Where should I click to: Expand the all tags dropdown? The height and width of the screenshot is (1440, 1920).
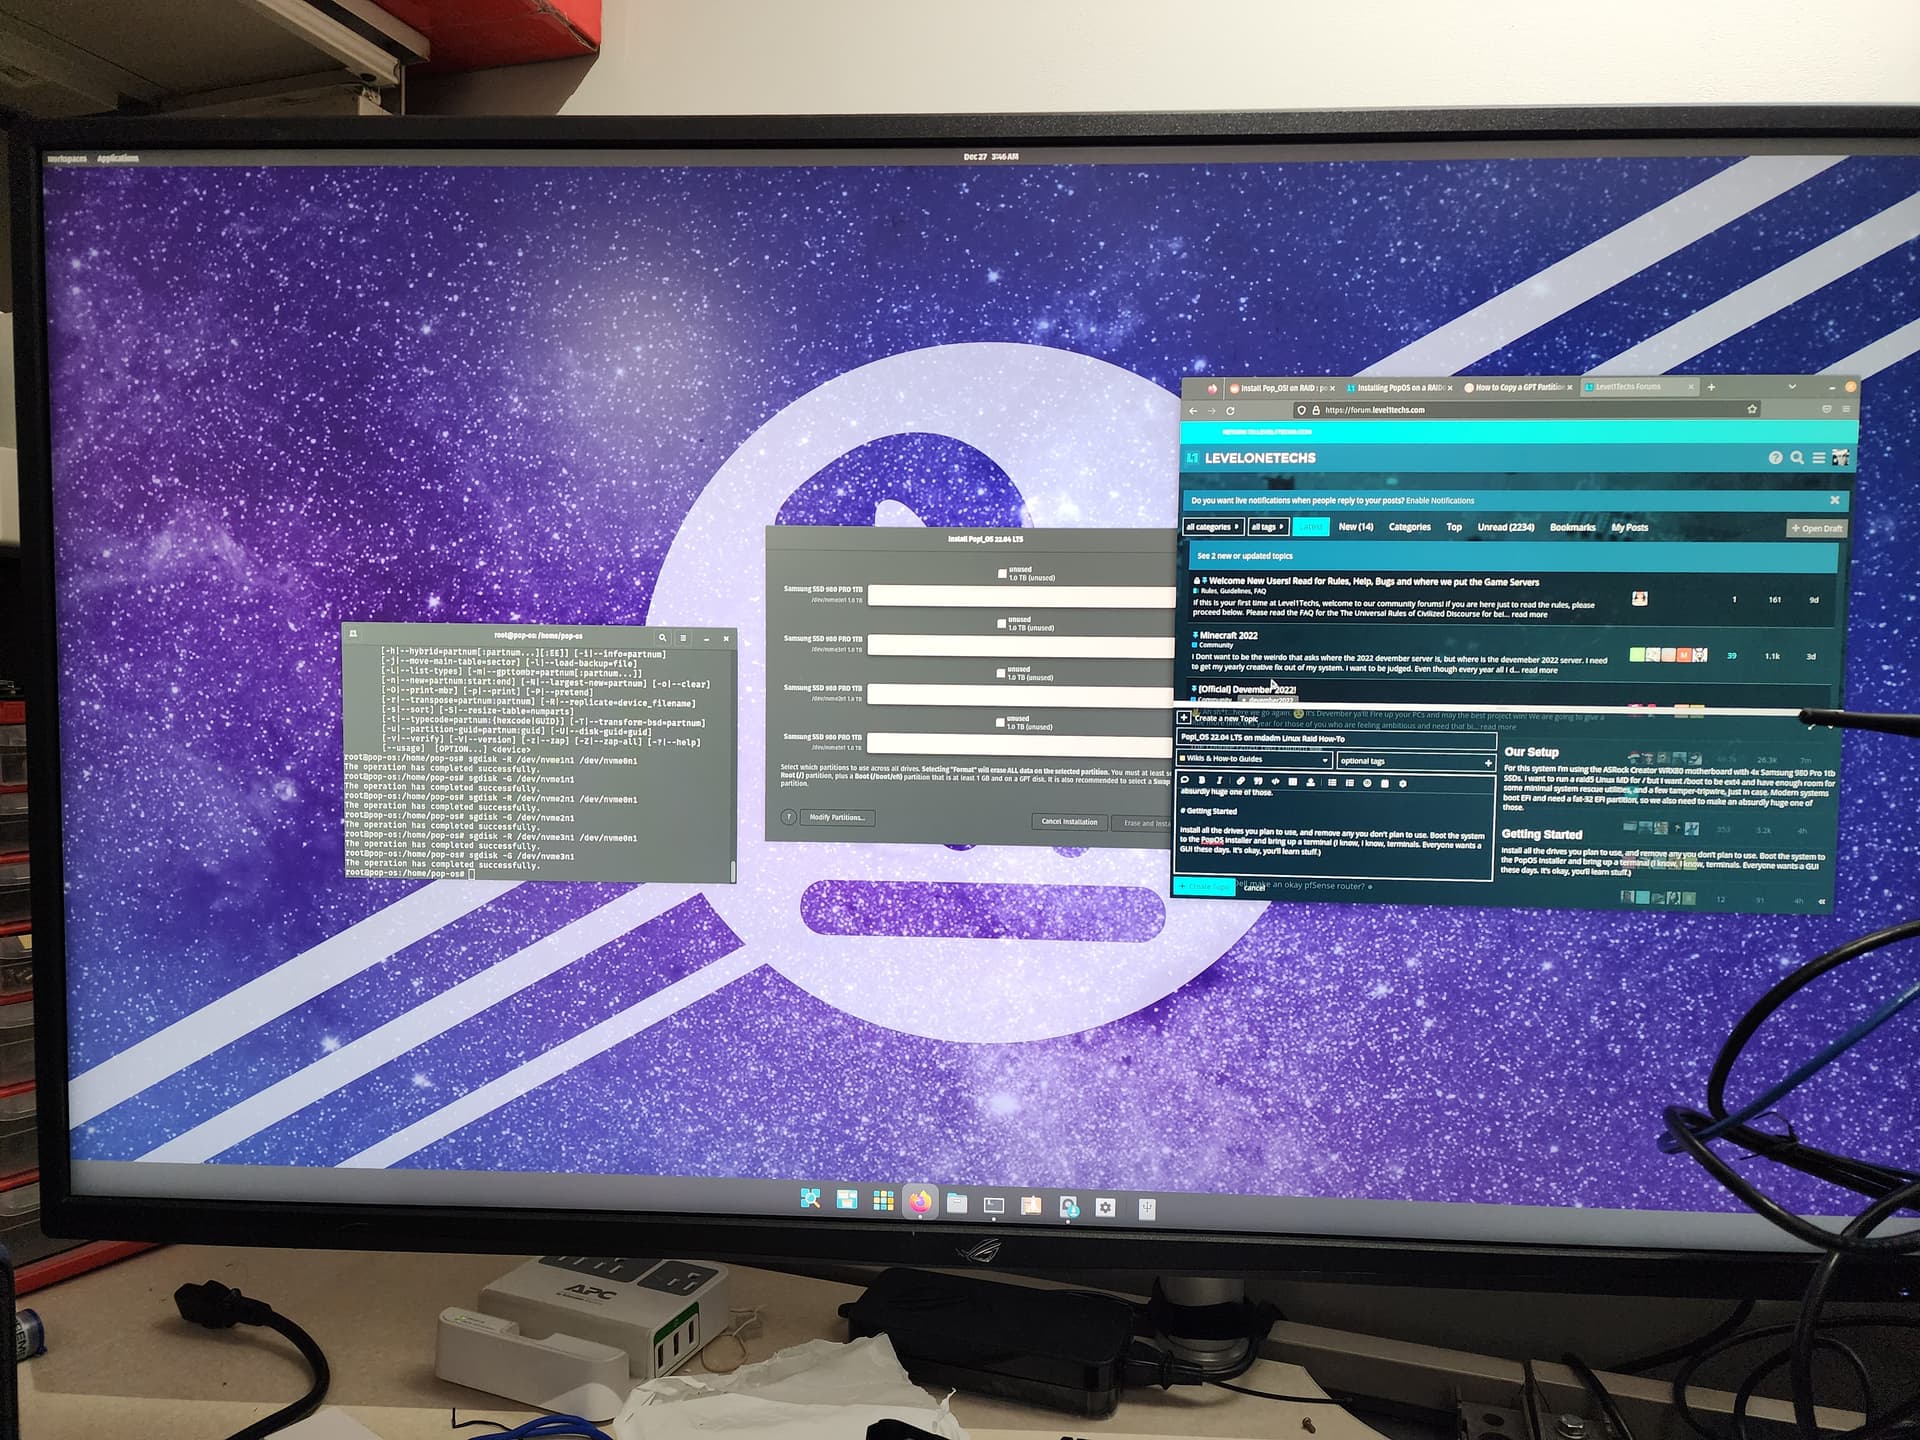[x=1267, y=527]
